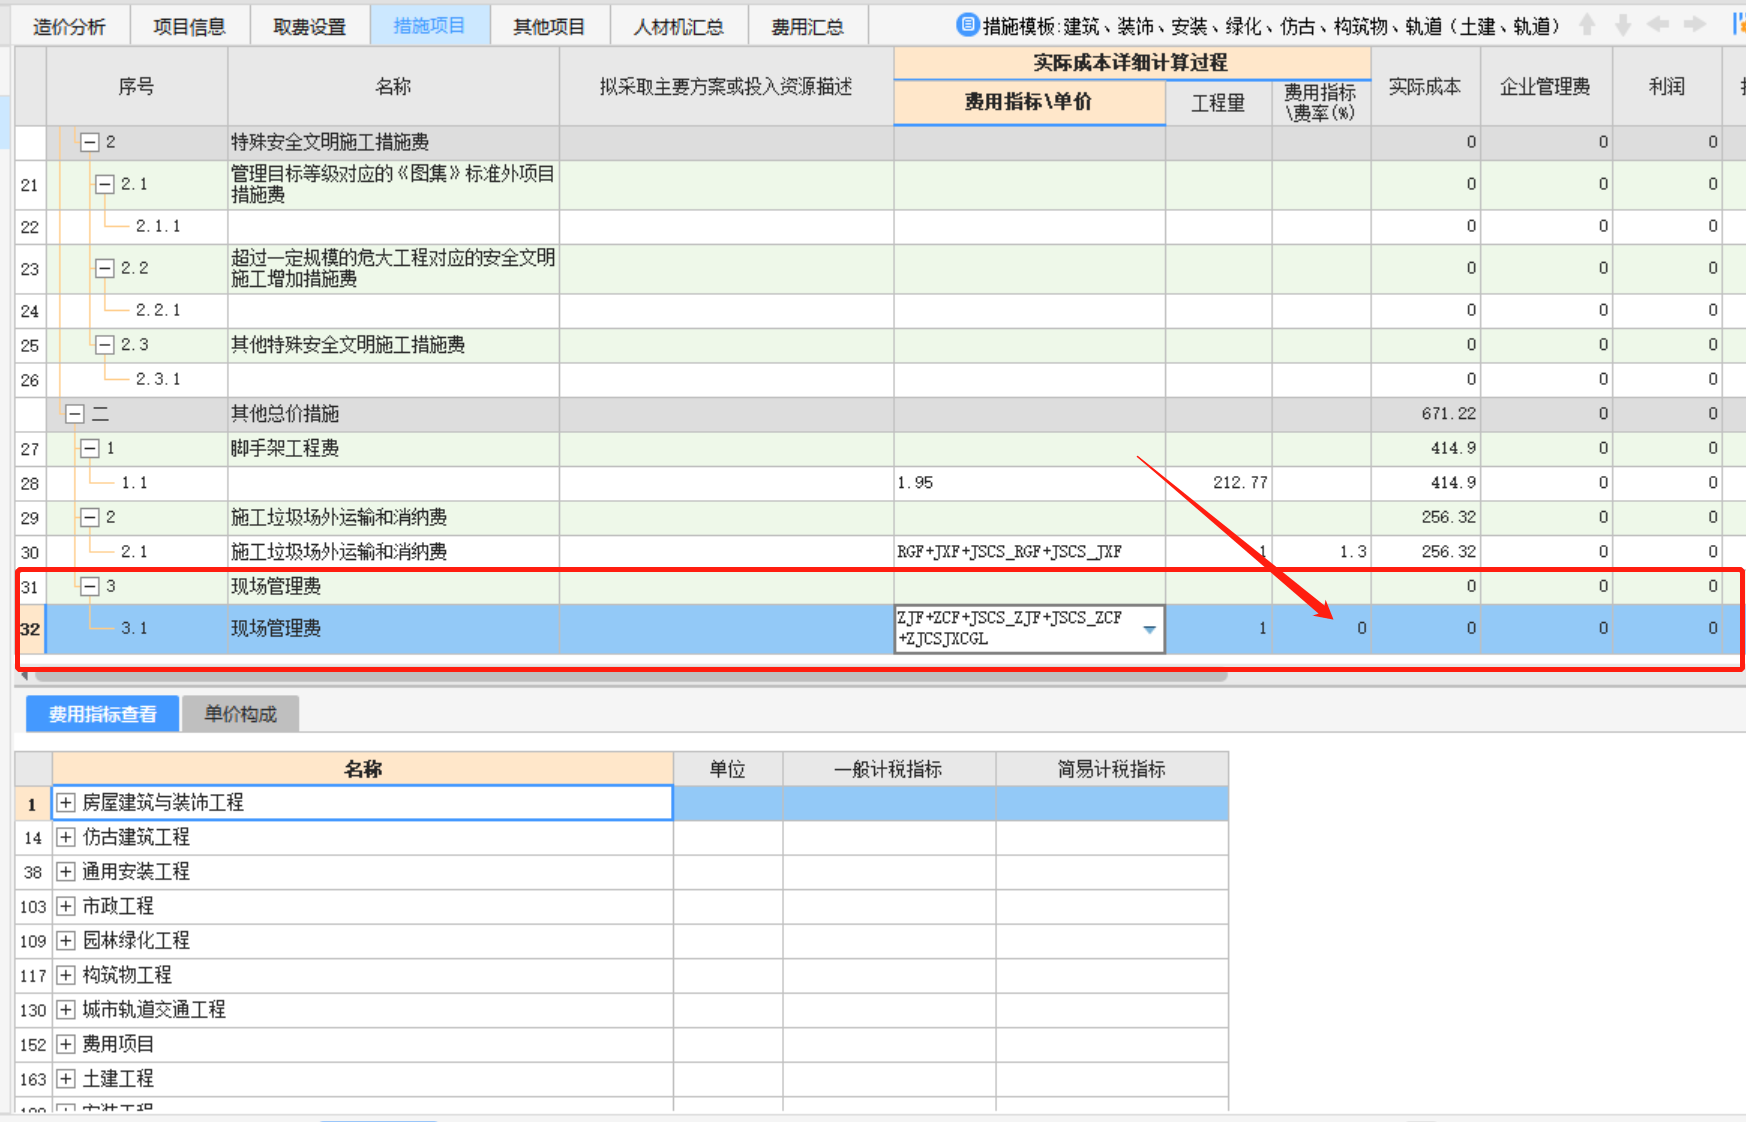
Task: Click RGF+JXF+JSCS_RGF+JSCS_JXF formula cell
Action: point(1029,552)
